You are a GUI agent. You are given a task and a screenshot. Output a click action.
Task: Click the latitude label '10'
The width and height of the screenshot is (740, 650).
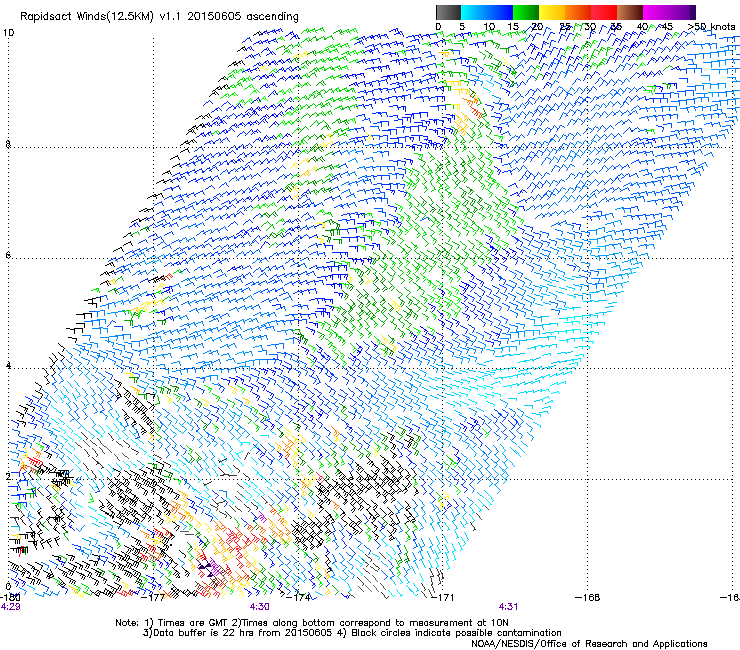point(8,33)
